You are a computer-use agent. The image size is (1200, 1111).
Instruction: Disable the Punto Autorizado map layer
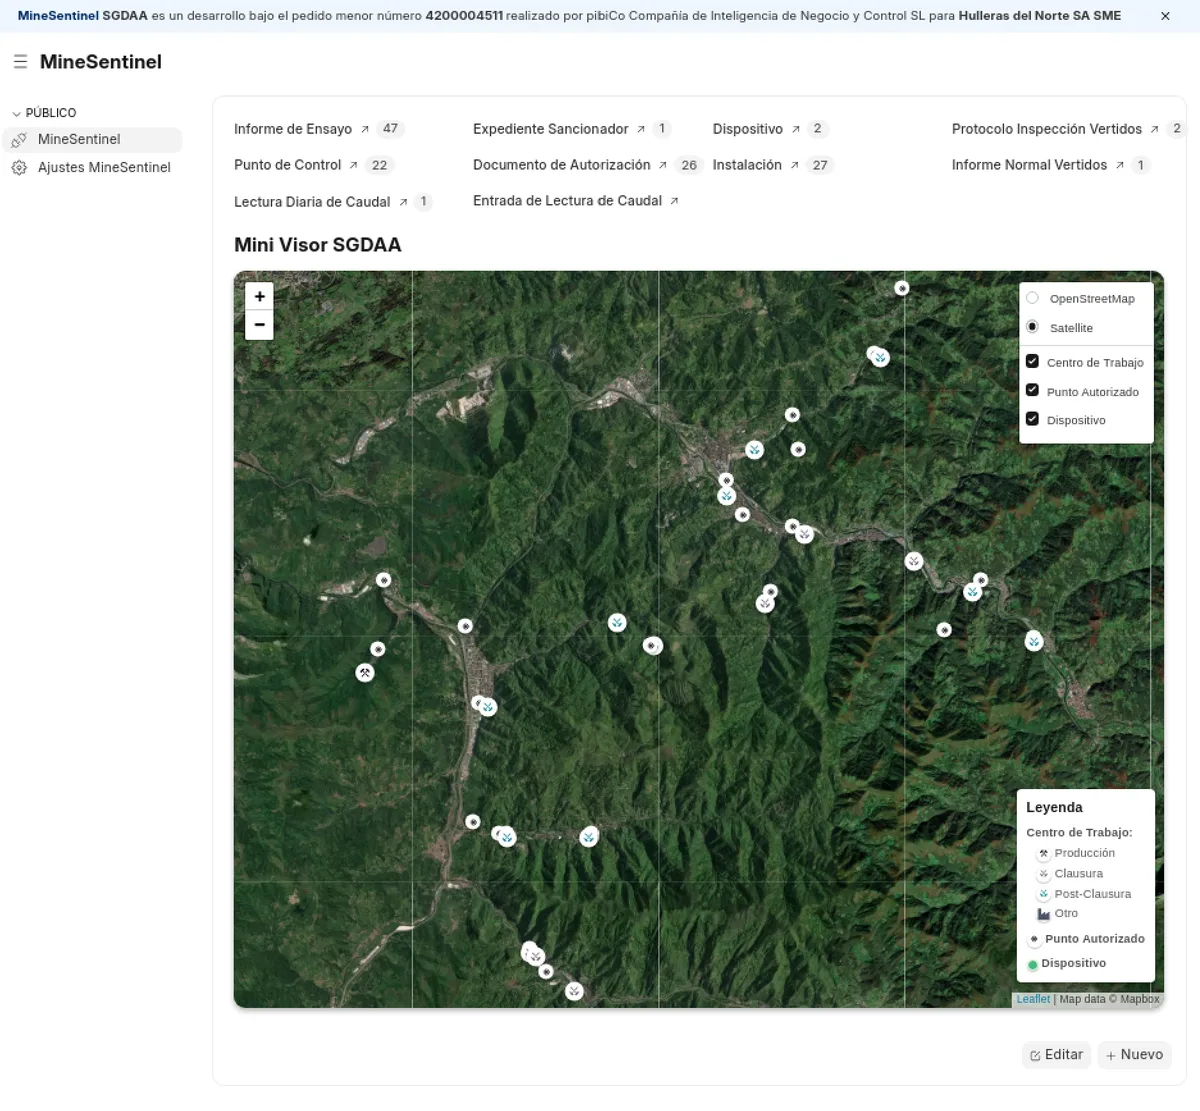tap(1032, 390)
